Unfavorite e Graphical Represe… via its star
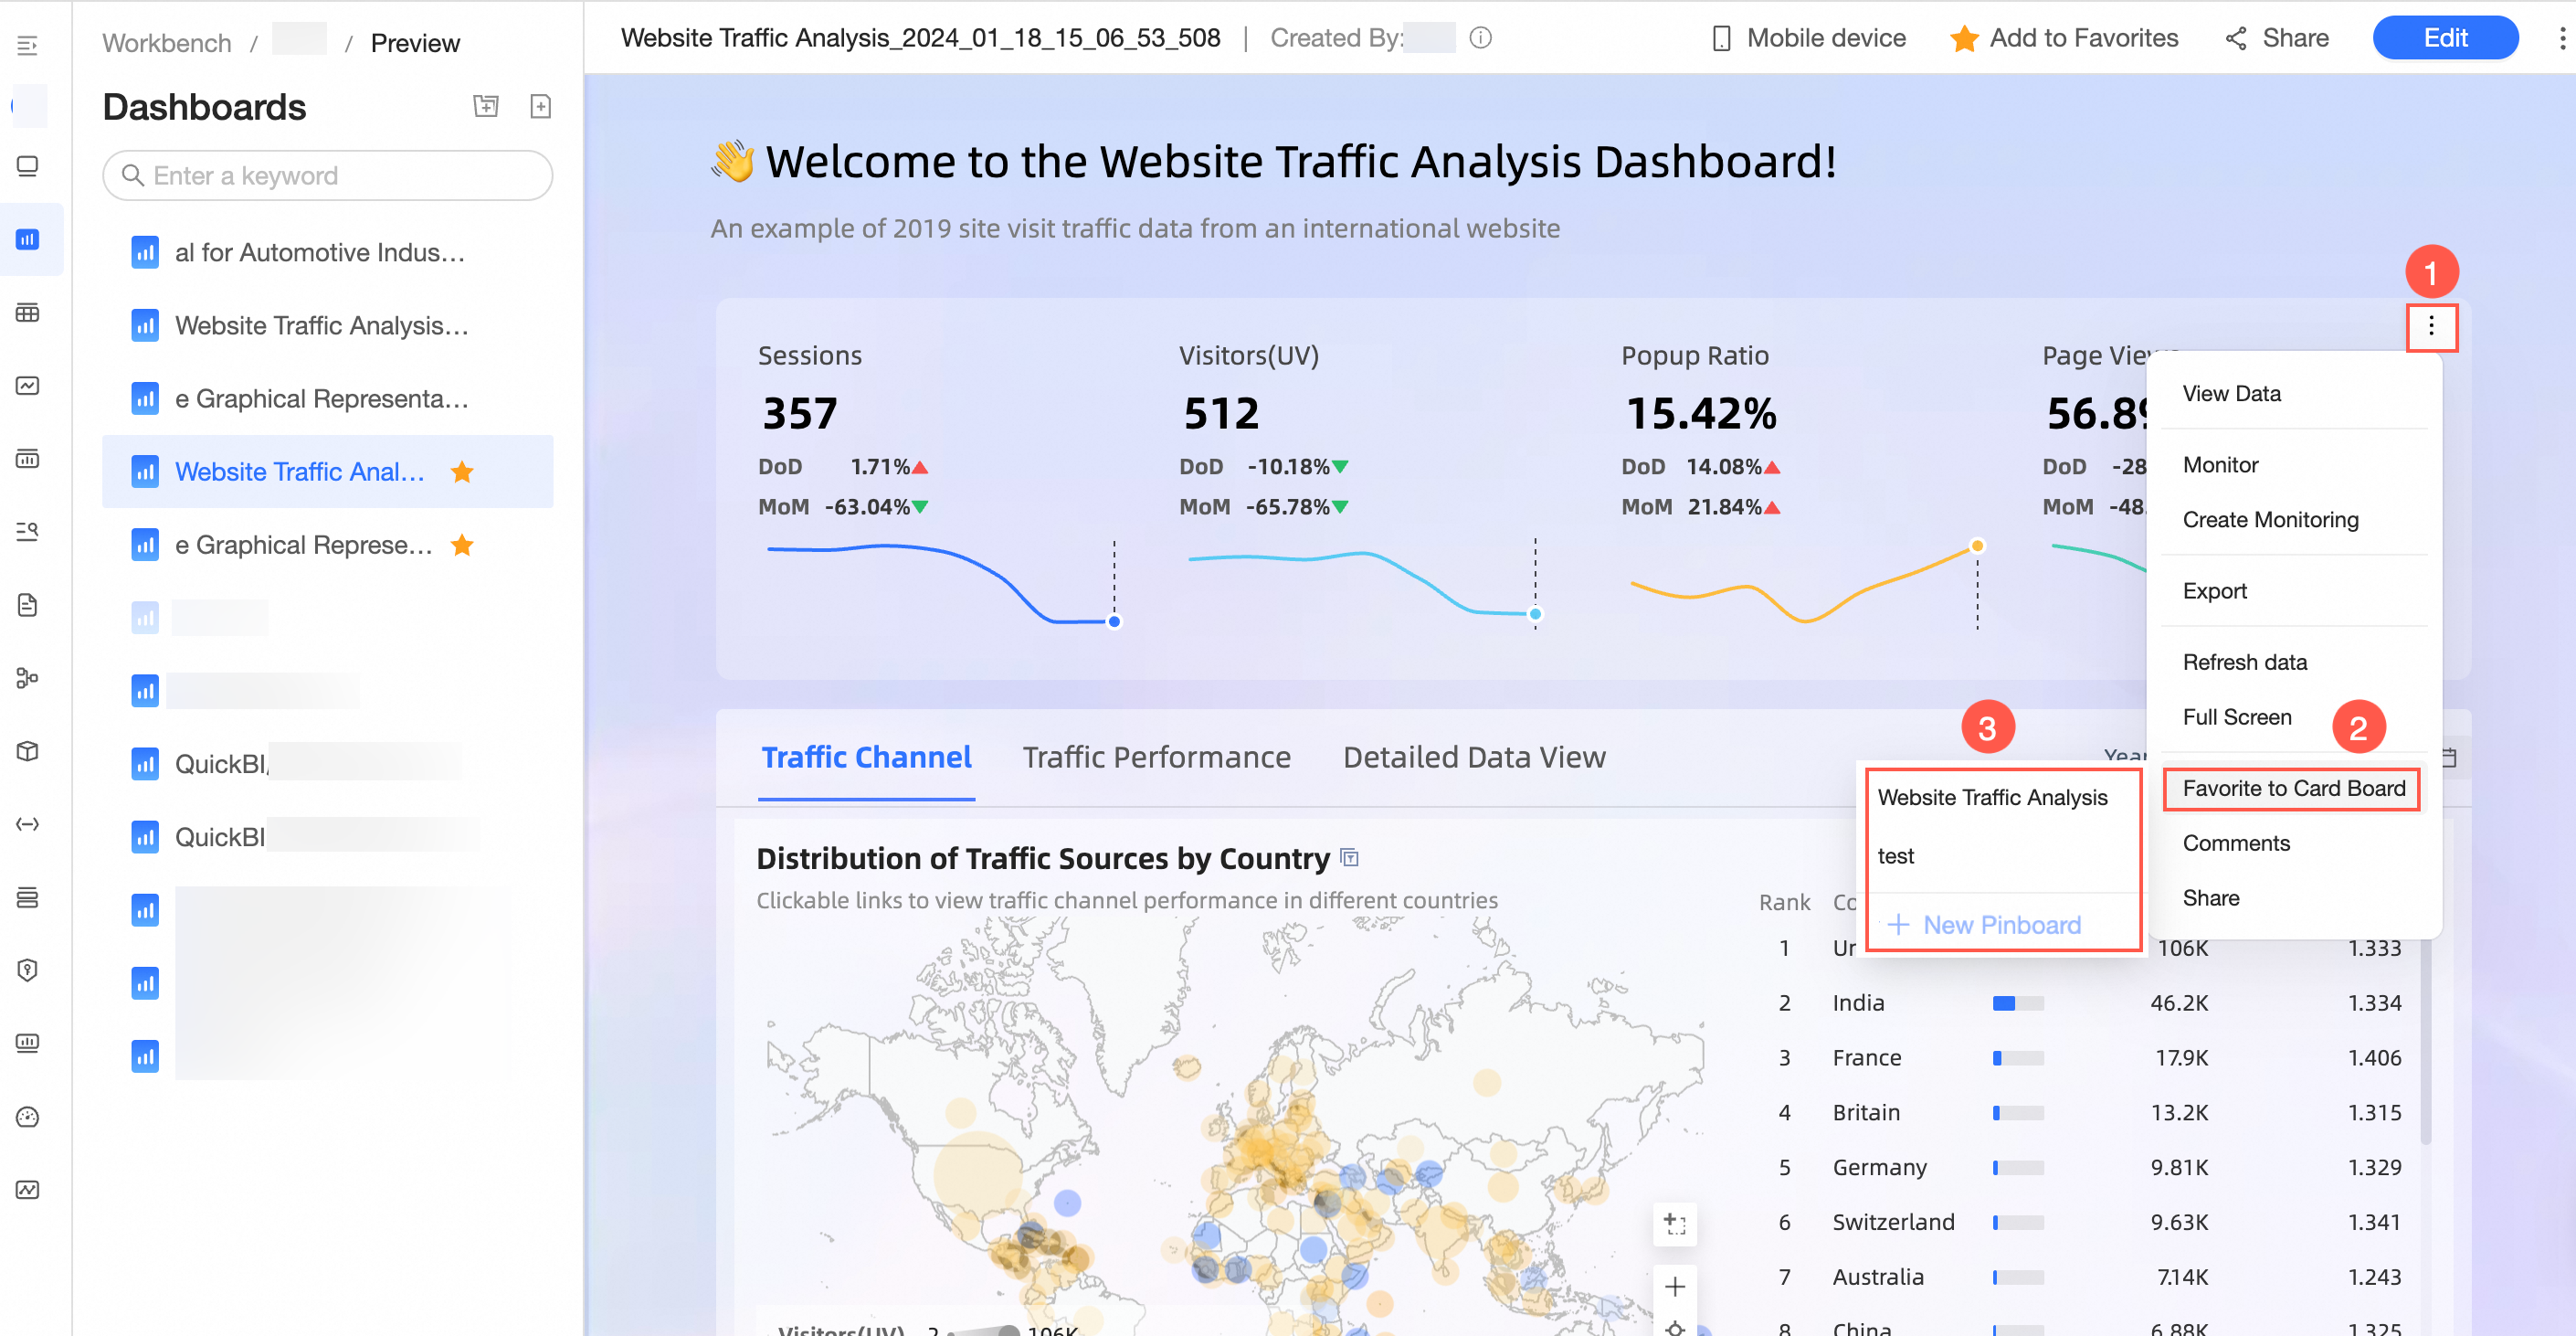 coord(462,545)
